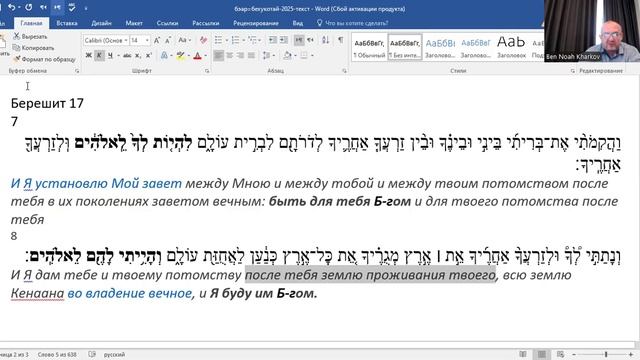Sort the selected text alphabetically
Image resolution: width=640 pixels, height=360 pixels.
[325, 40]
